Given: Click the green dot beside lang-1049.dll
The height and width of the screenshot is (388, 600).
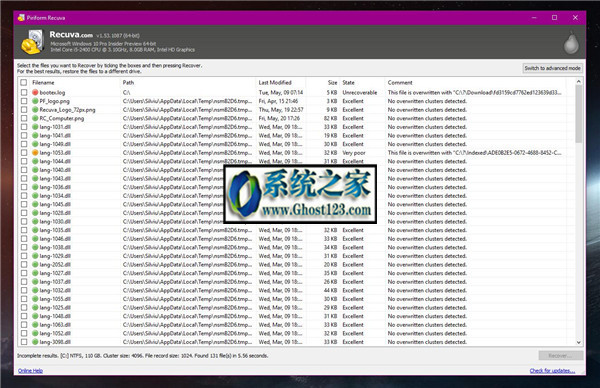Looking at the screenshot, I should (35, 144).
